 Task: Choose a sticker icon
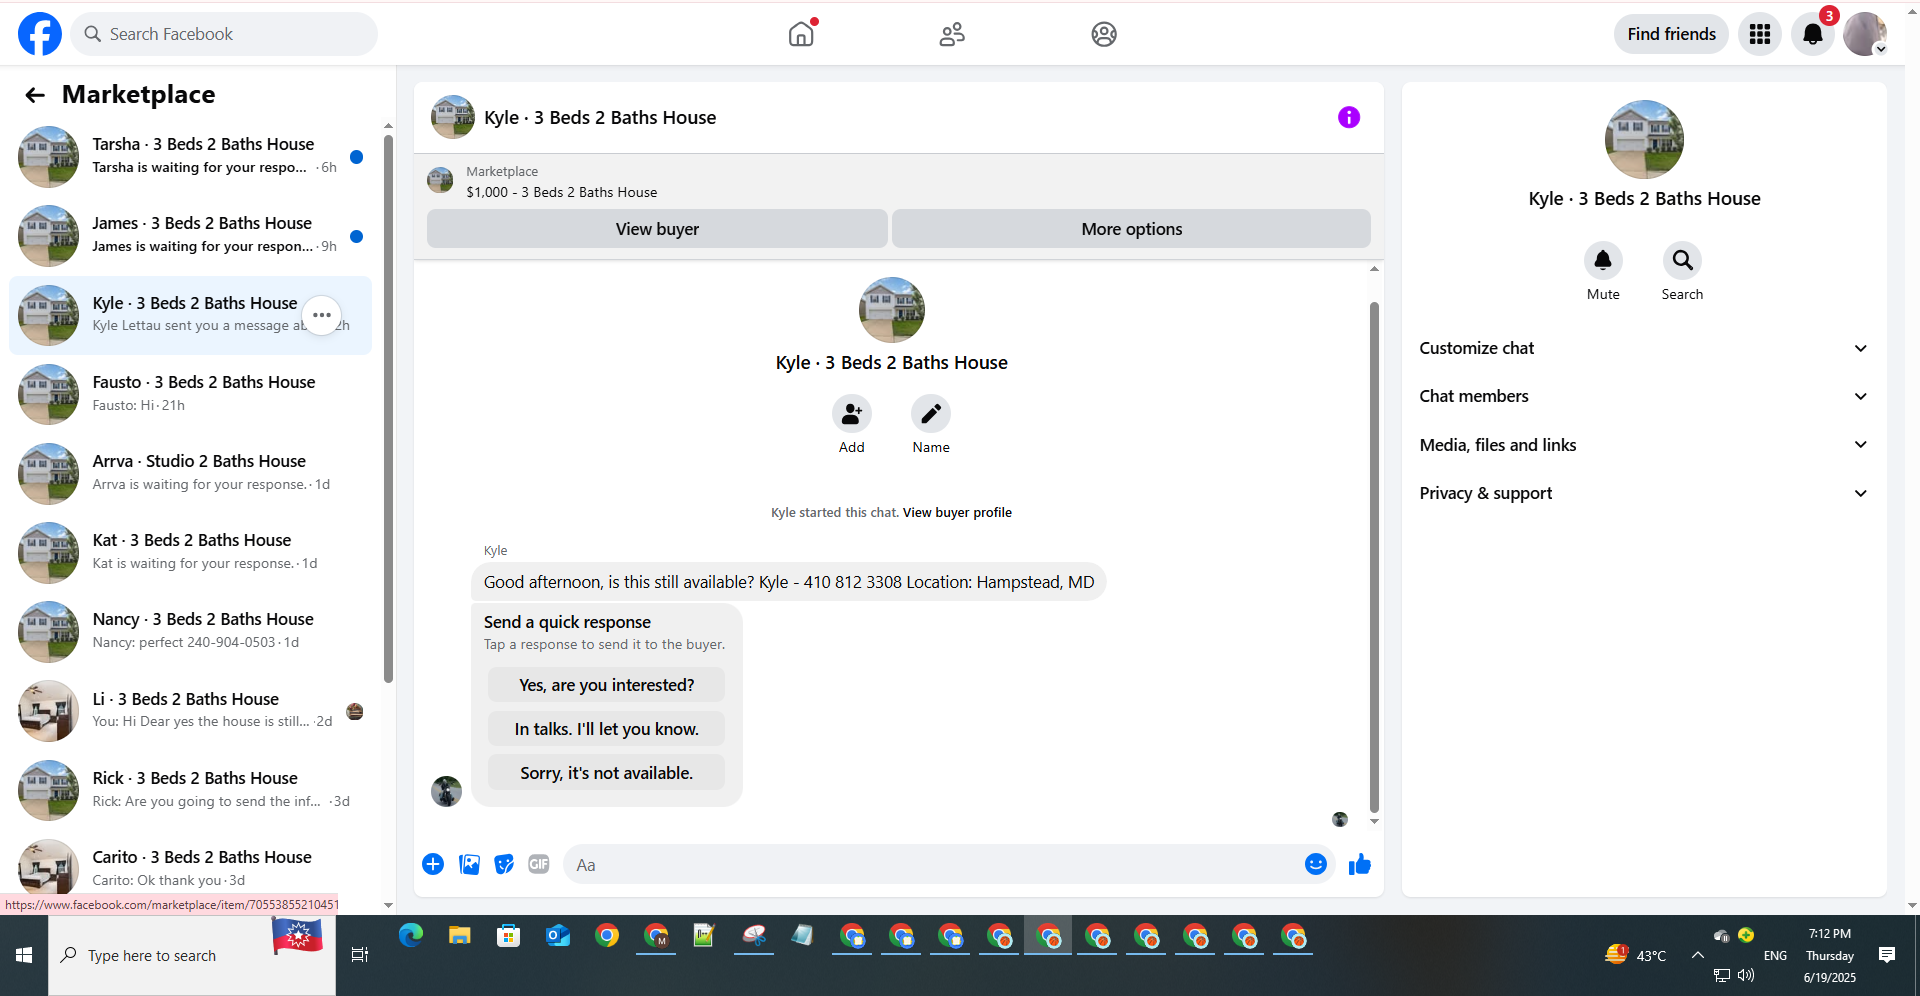coord(504,864)
